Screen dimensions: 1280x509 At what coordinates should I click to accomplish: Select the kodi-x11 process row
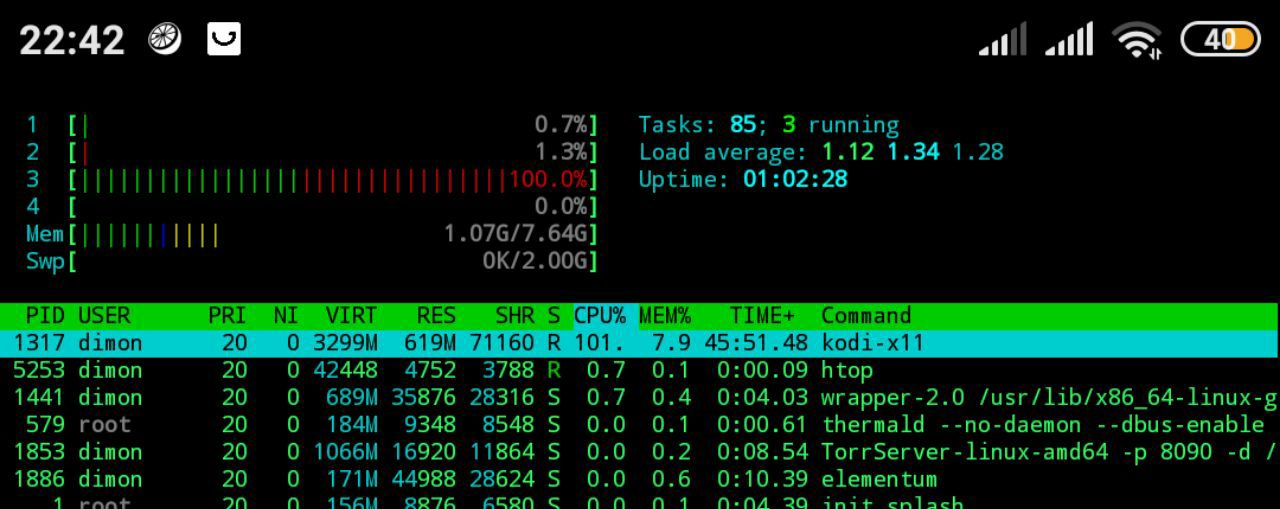(x=640, y=343)
